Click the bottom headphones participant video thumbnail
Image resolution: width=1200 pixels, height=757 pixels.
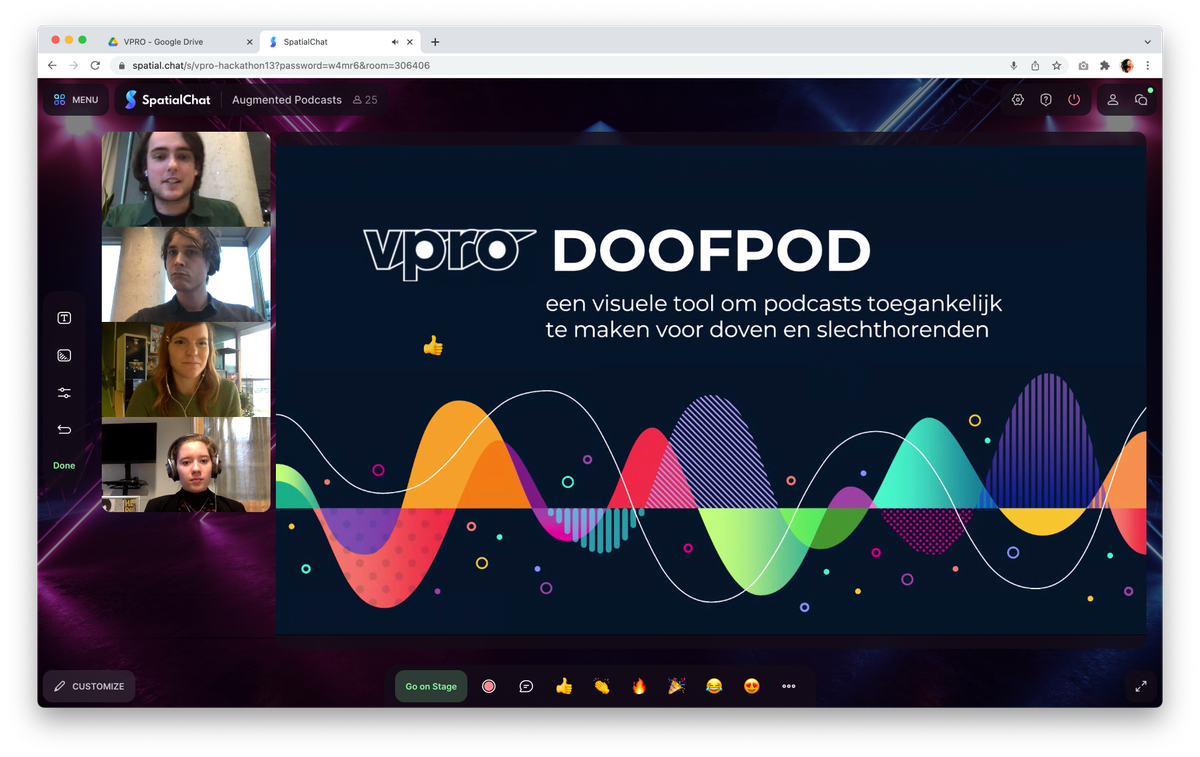point(186,465)
